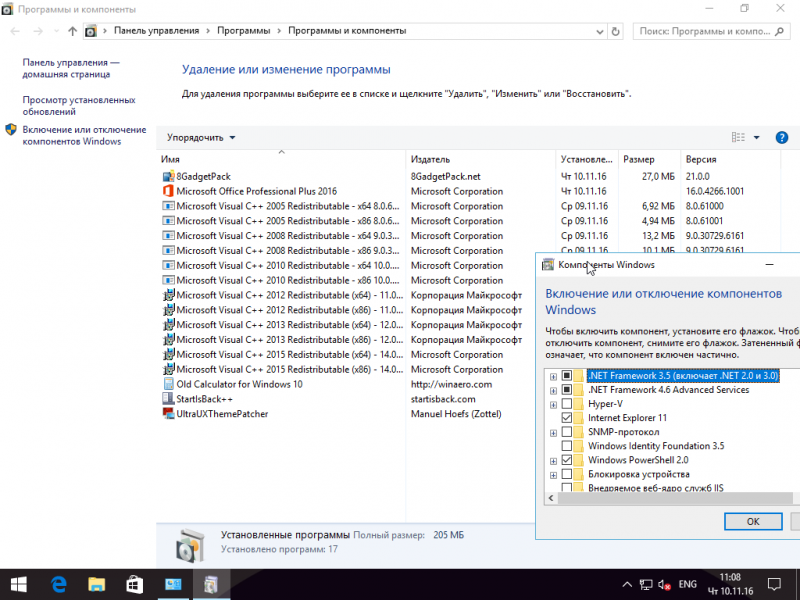Click the Microsoft Office Professional Plus 2016 icon

coord(168,191)
